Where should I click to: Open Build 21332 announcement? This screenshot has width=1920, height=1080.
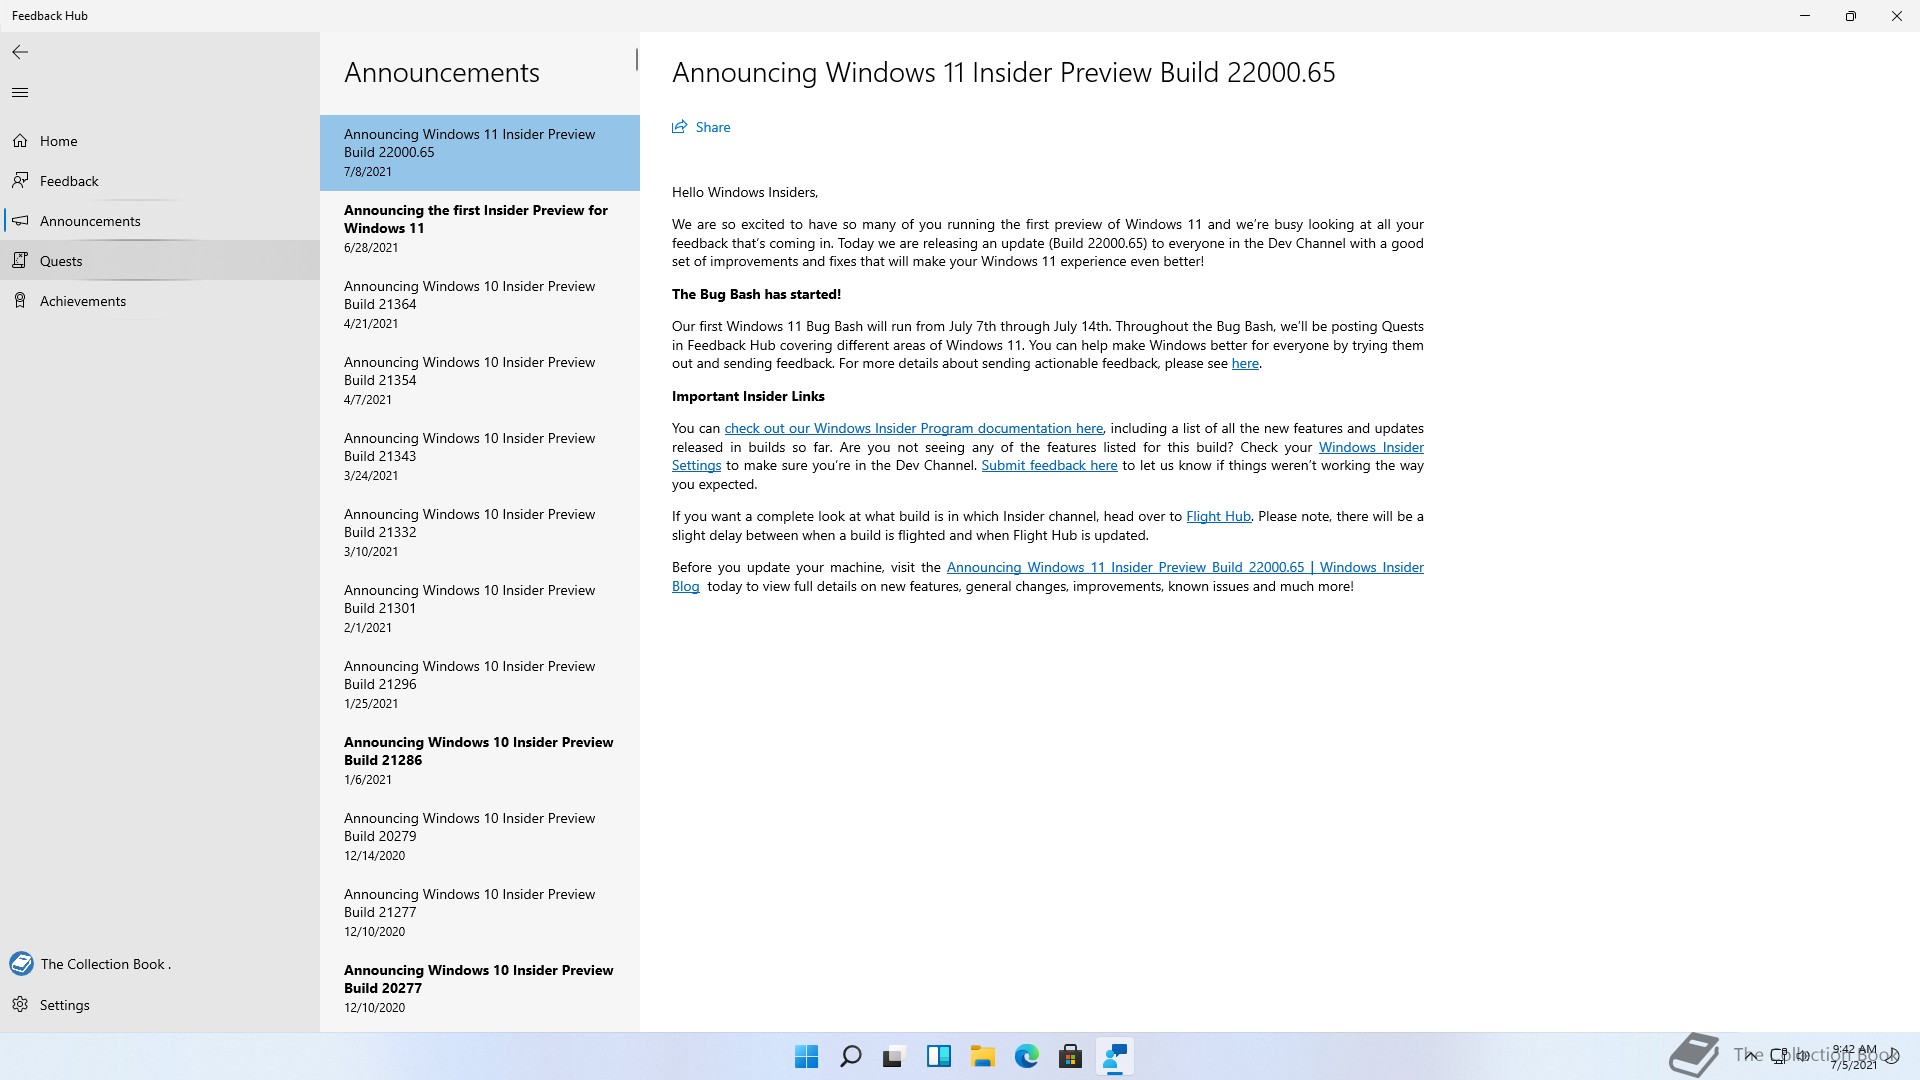480,533
